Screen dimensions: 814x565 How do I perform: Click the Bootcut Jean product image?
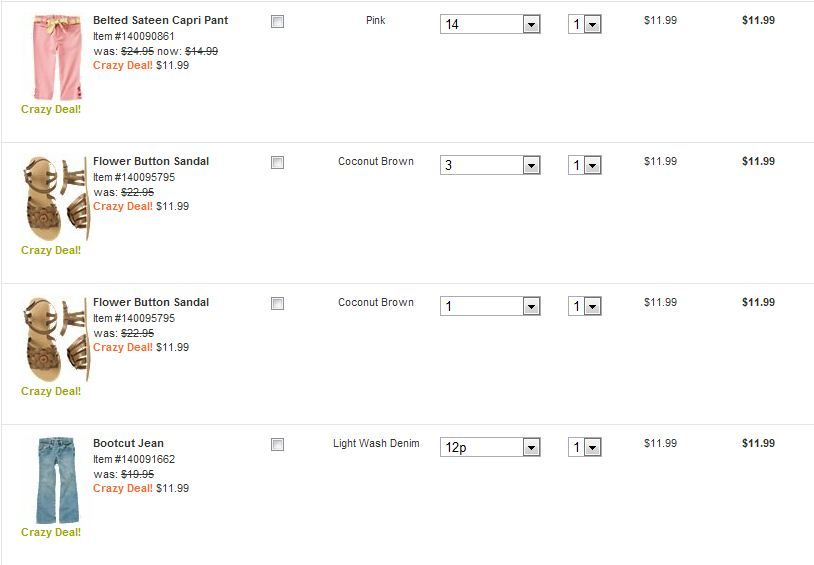tap(57, 480)
